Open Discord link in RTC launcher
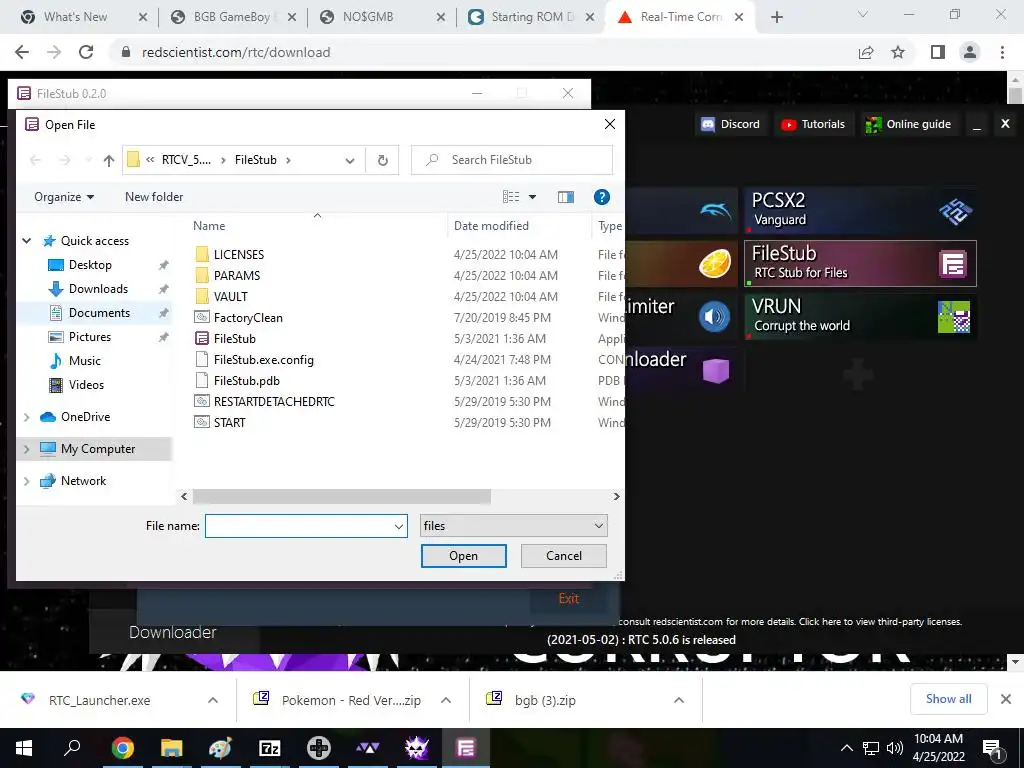This screenshot has height=768, width=1024. pos(731,124)
